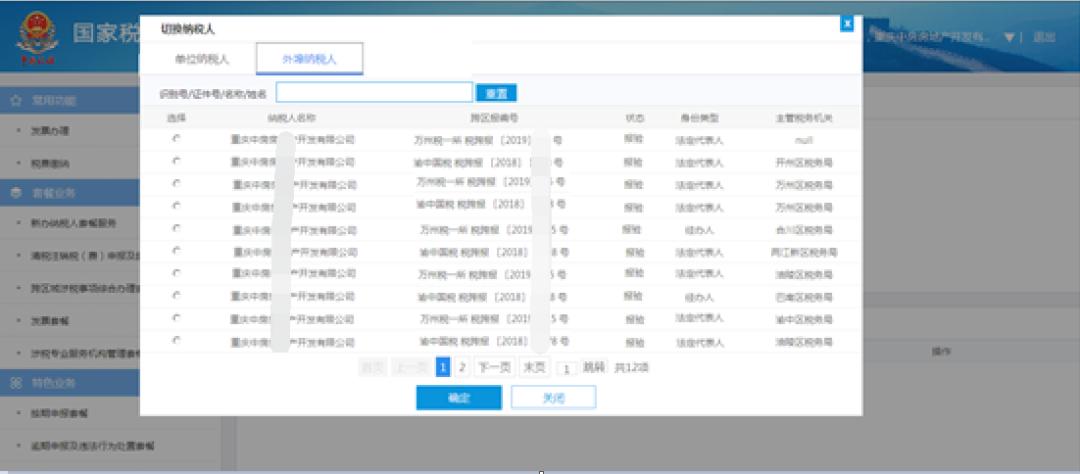Image resolution: width=1080 pixels, height=474 pixels.
Task: Jump to 末页 last page
Action: (535, 367)
